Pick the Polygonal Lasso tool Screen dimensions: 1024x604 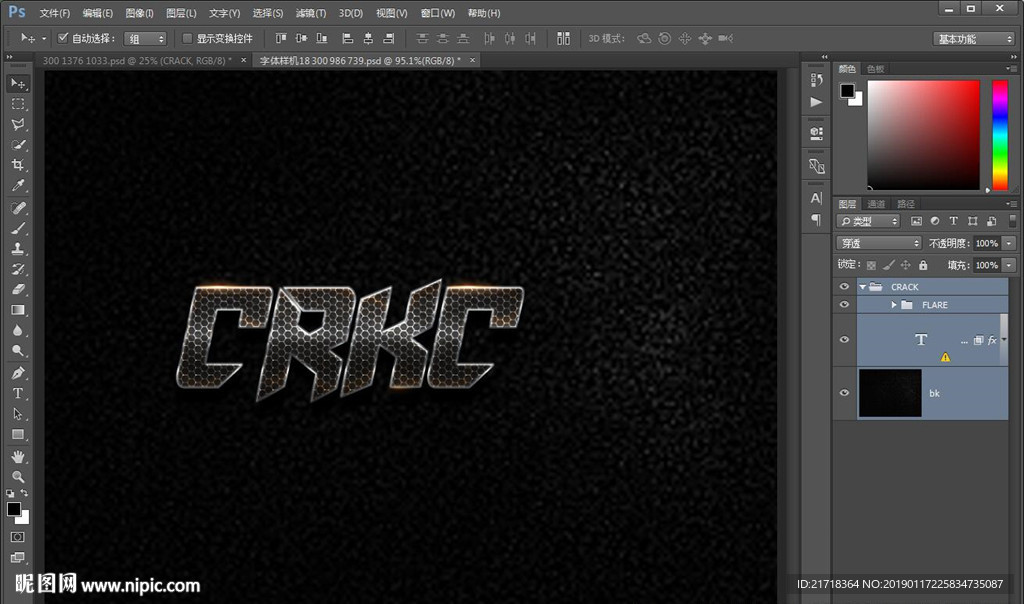(x=18, y=124)
